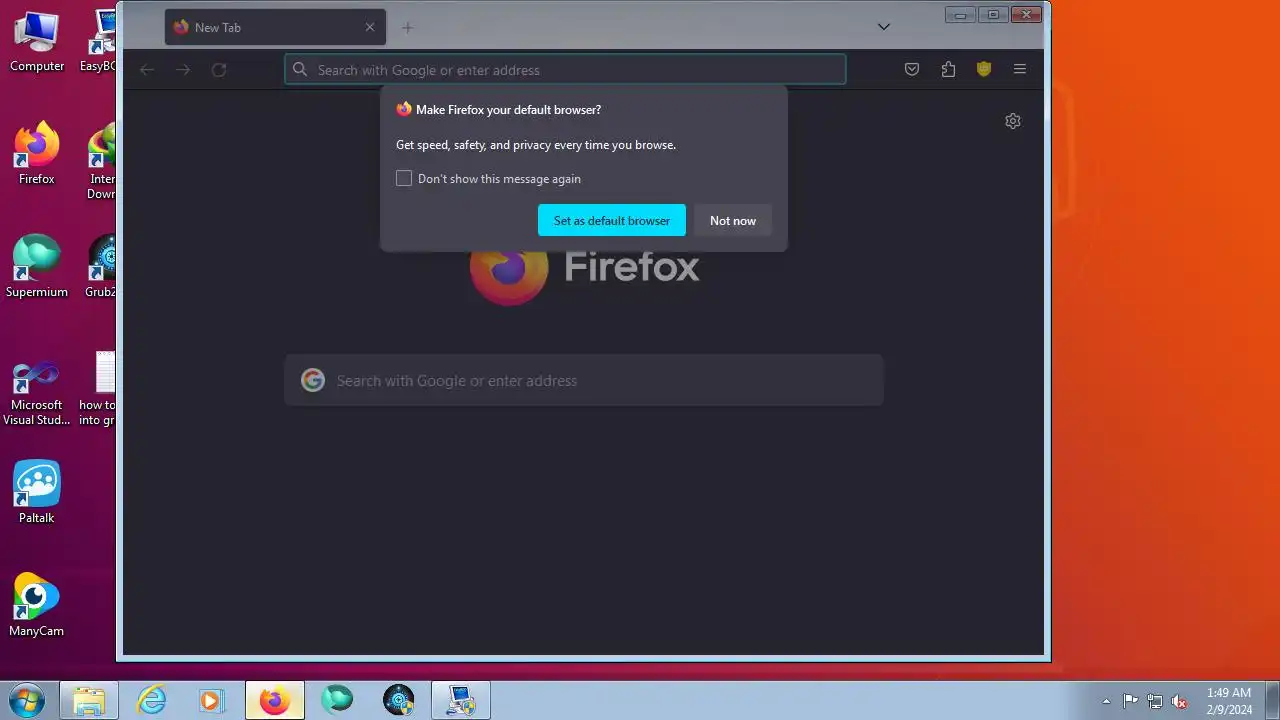Image resolution: width=1280 pixels, height=720 pixels.
Task: Open the Extensions puzzle icon
Action: pos(948,69)
